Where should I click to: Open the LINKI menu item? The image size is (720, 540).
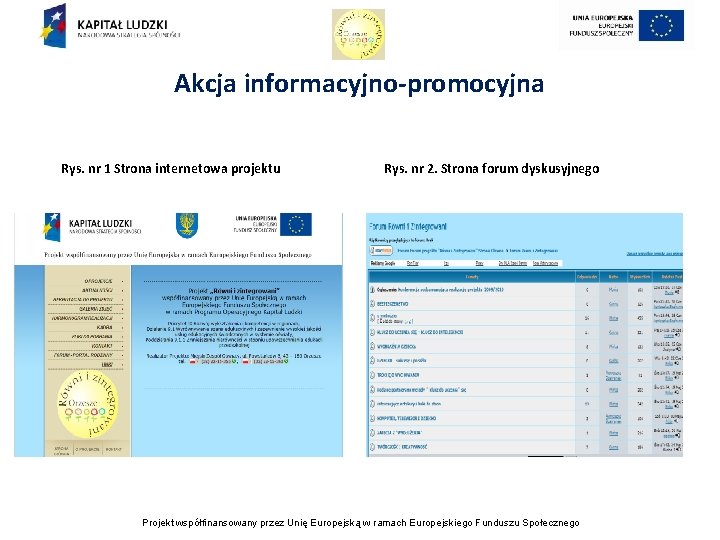[x=107, y=364]
